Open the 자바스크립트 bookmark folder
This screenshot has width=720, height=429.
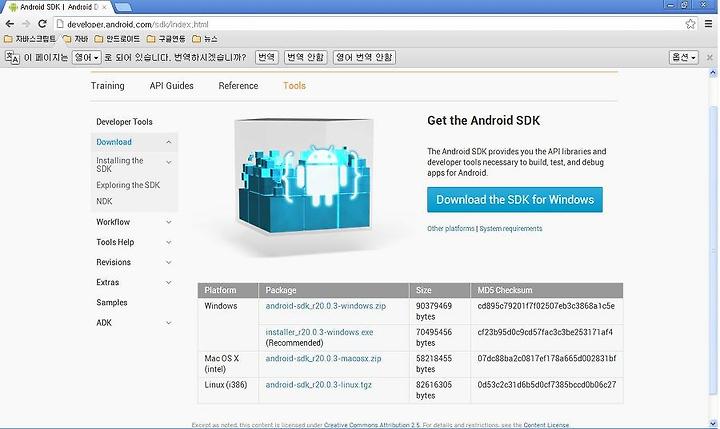30,39
